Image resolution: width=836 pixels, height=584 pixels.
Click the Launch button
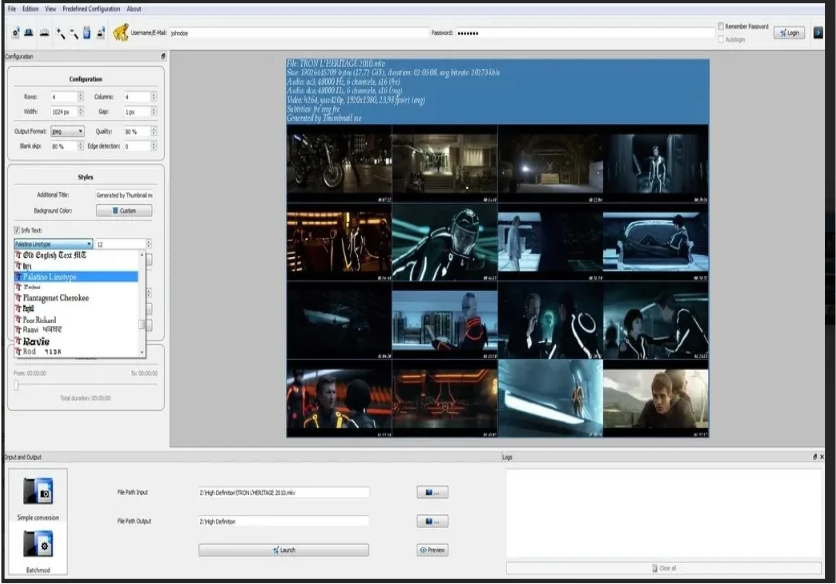click(284, 550)
